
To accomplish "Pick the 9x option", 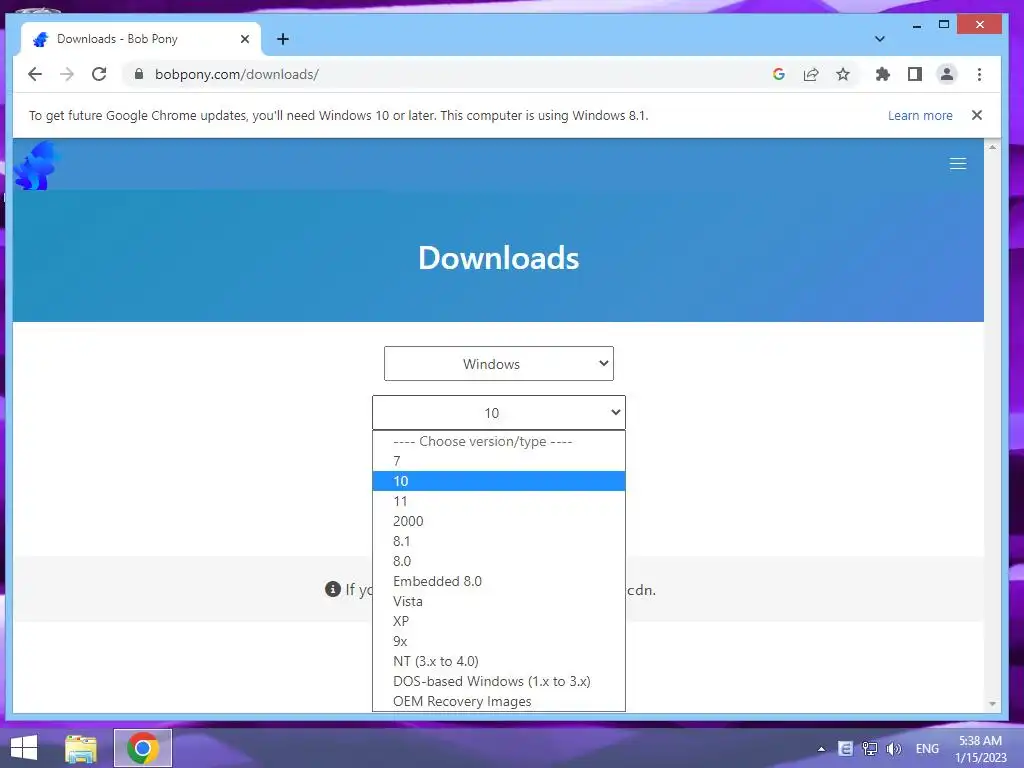I will (x=499, y=641).
